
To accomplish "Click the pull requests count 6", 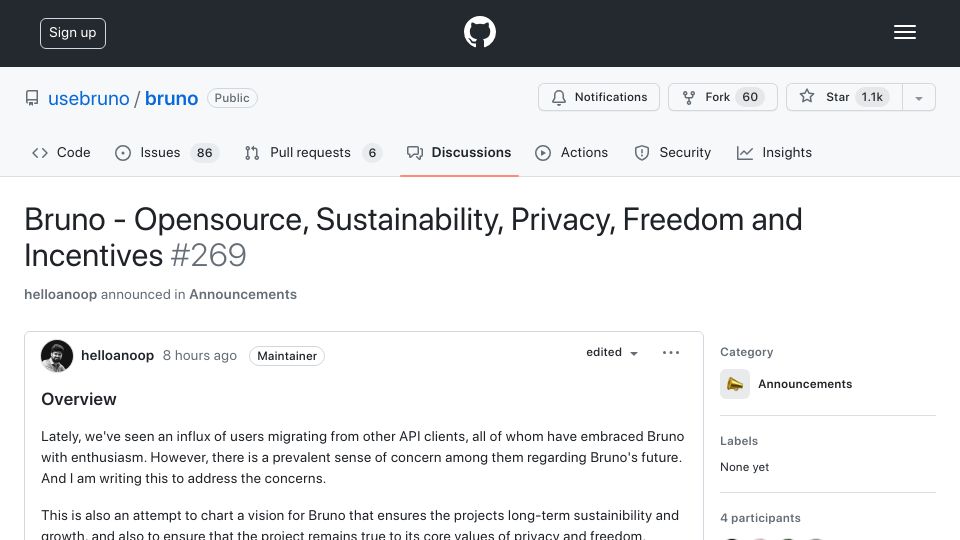I will (372, 152).
